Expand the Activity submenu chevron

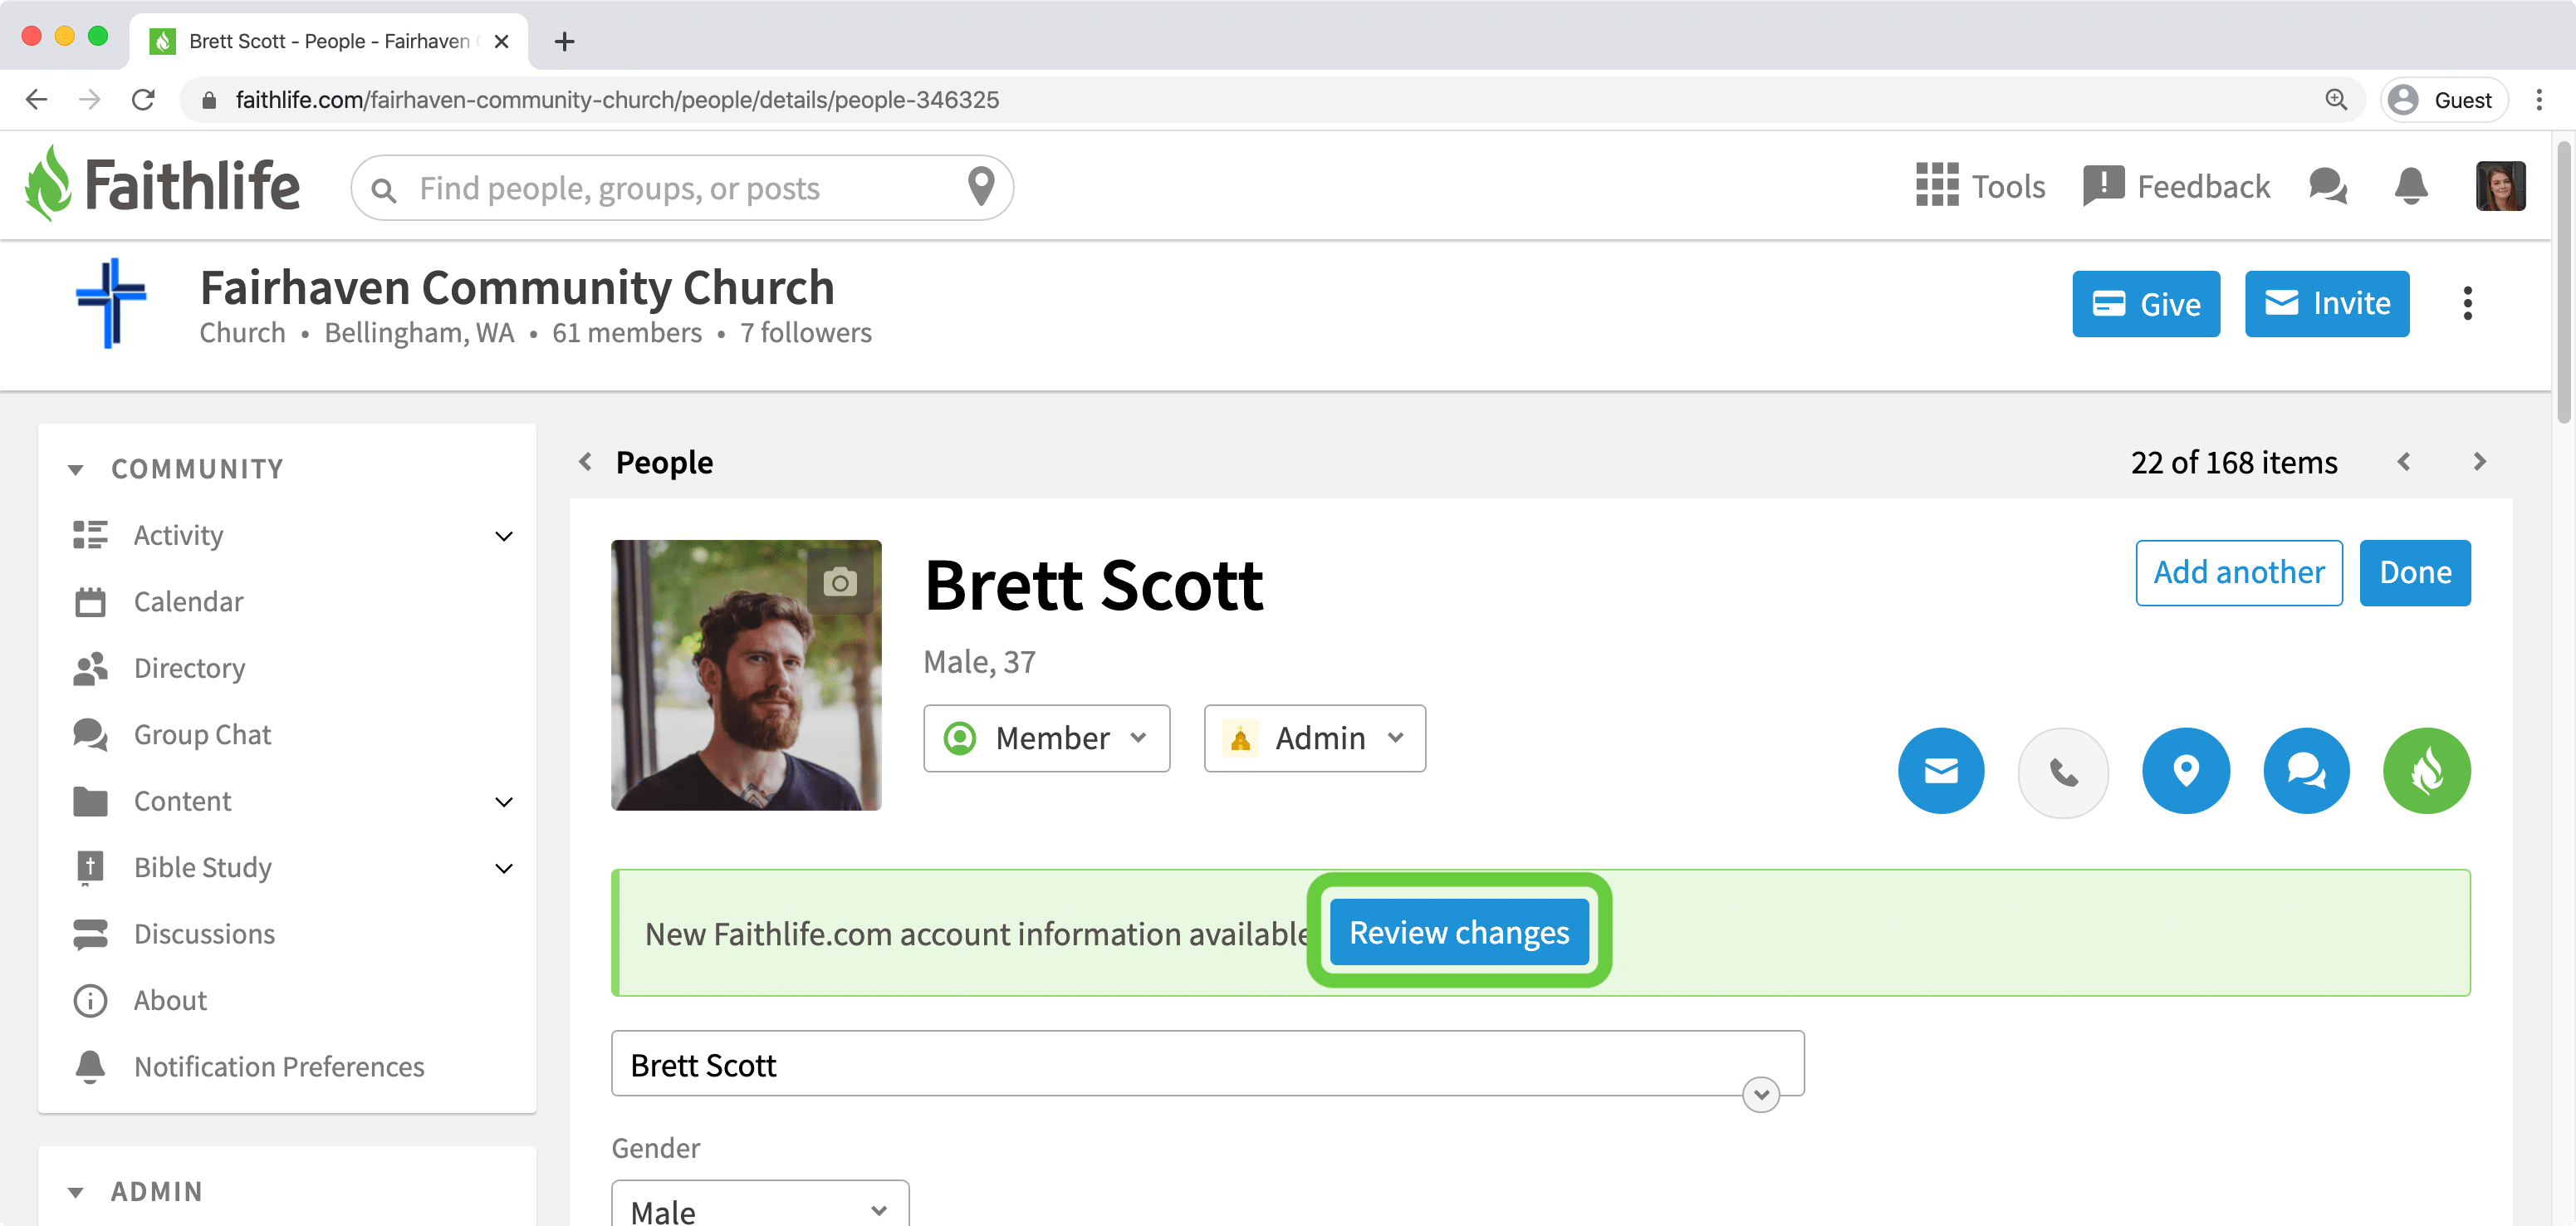tap(504, 536)
